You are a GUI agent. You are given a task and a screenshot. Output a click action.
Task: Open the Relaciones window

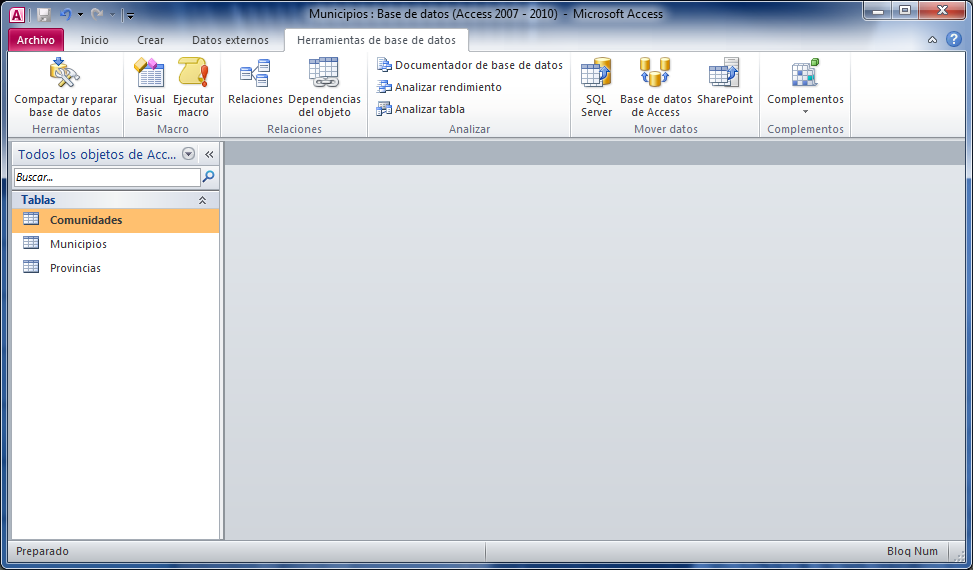[255, 81]
